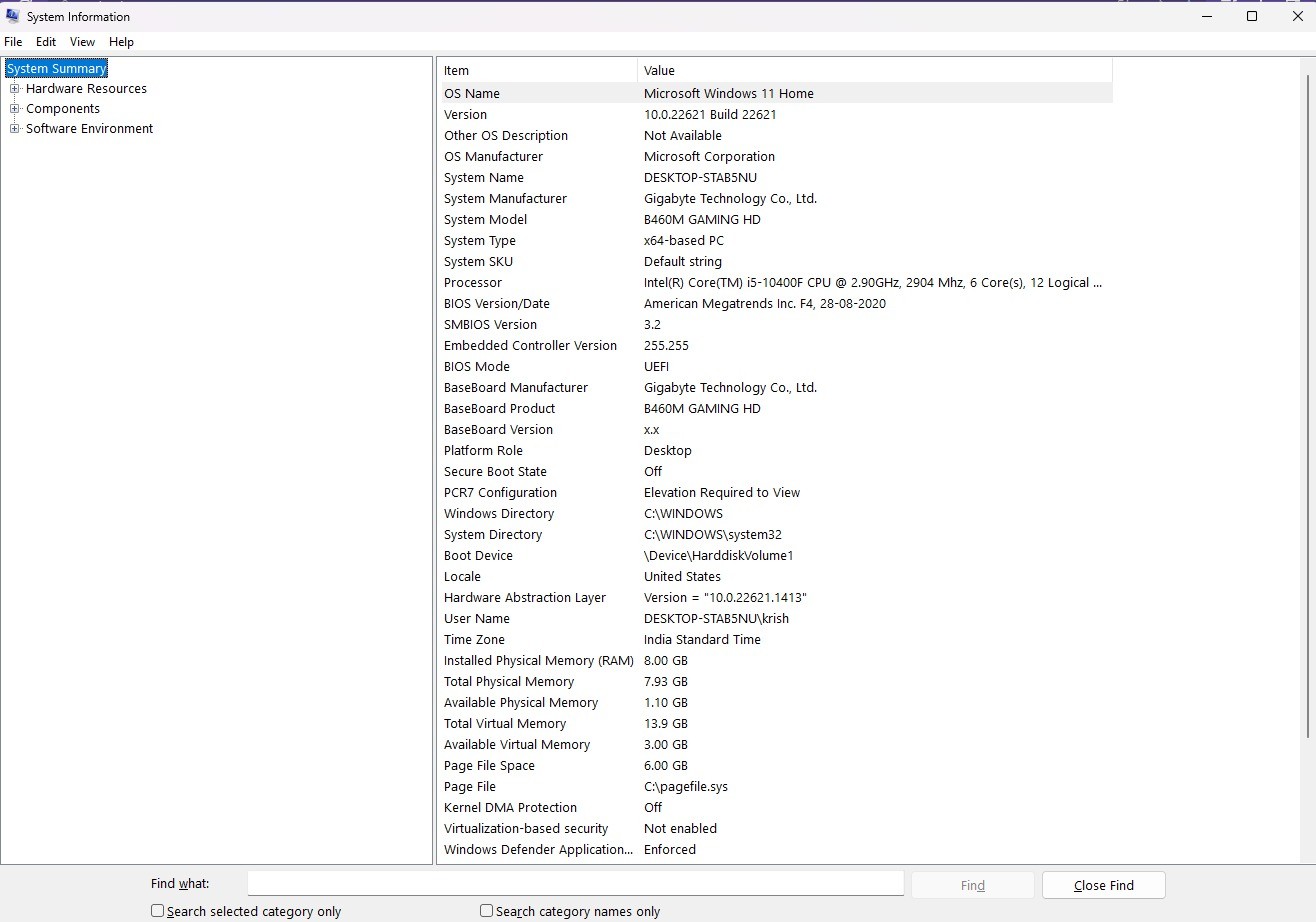Click the Close Find button
Image resolution: width=1316 pixels, height=922 pixels.
point(1104,885)
